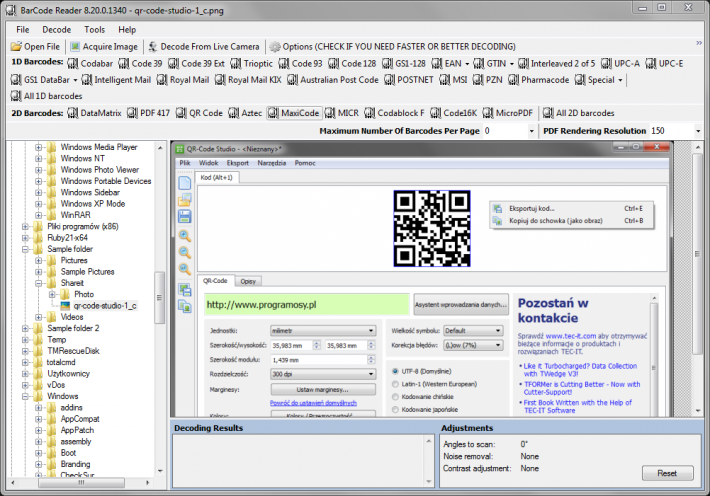This screenshot has width=710, height=496.
Task: Toggle the DataMatrix 2D barcode type
Action: coord(95,113)
